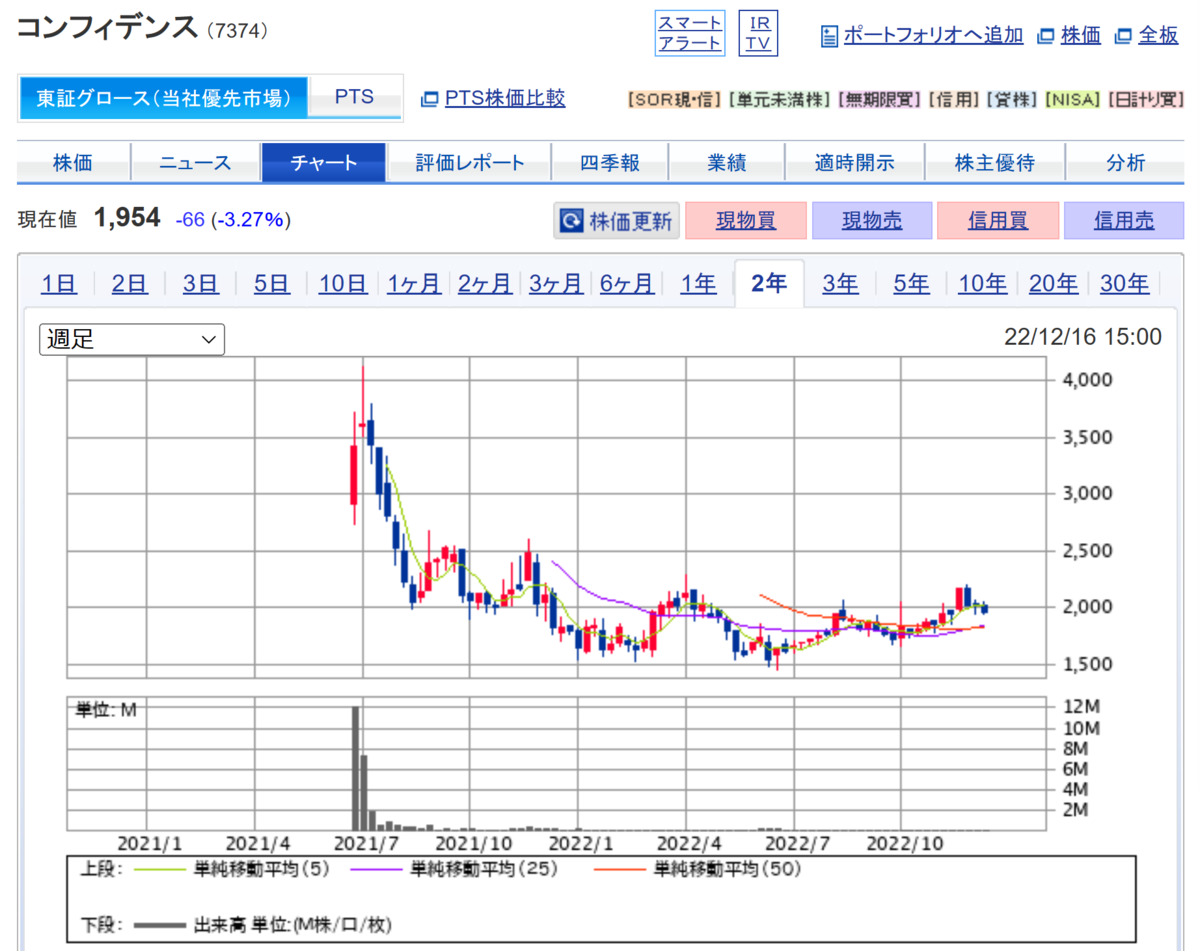Switch to 分析 tab

(1126, 163)
